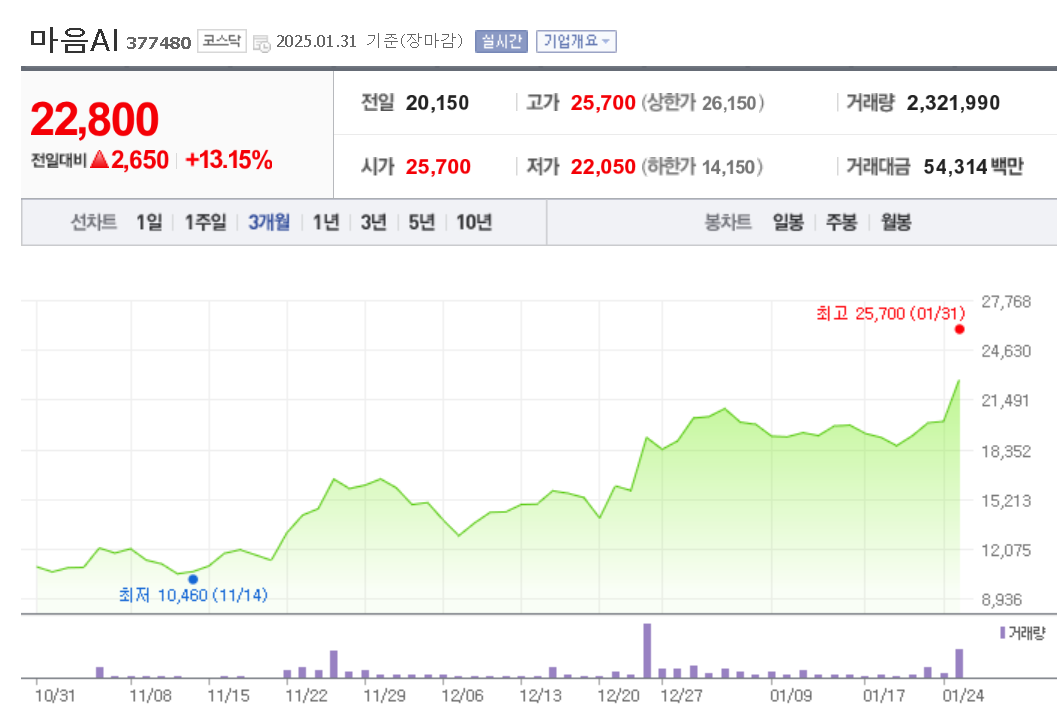Select the 1일 line chart tab
This screenshot has width=1057, height=720.
149,222
